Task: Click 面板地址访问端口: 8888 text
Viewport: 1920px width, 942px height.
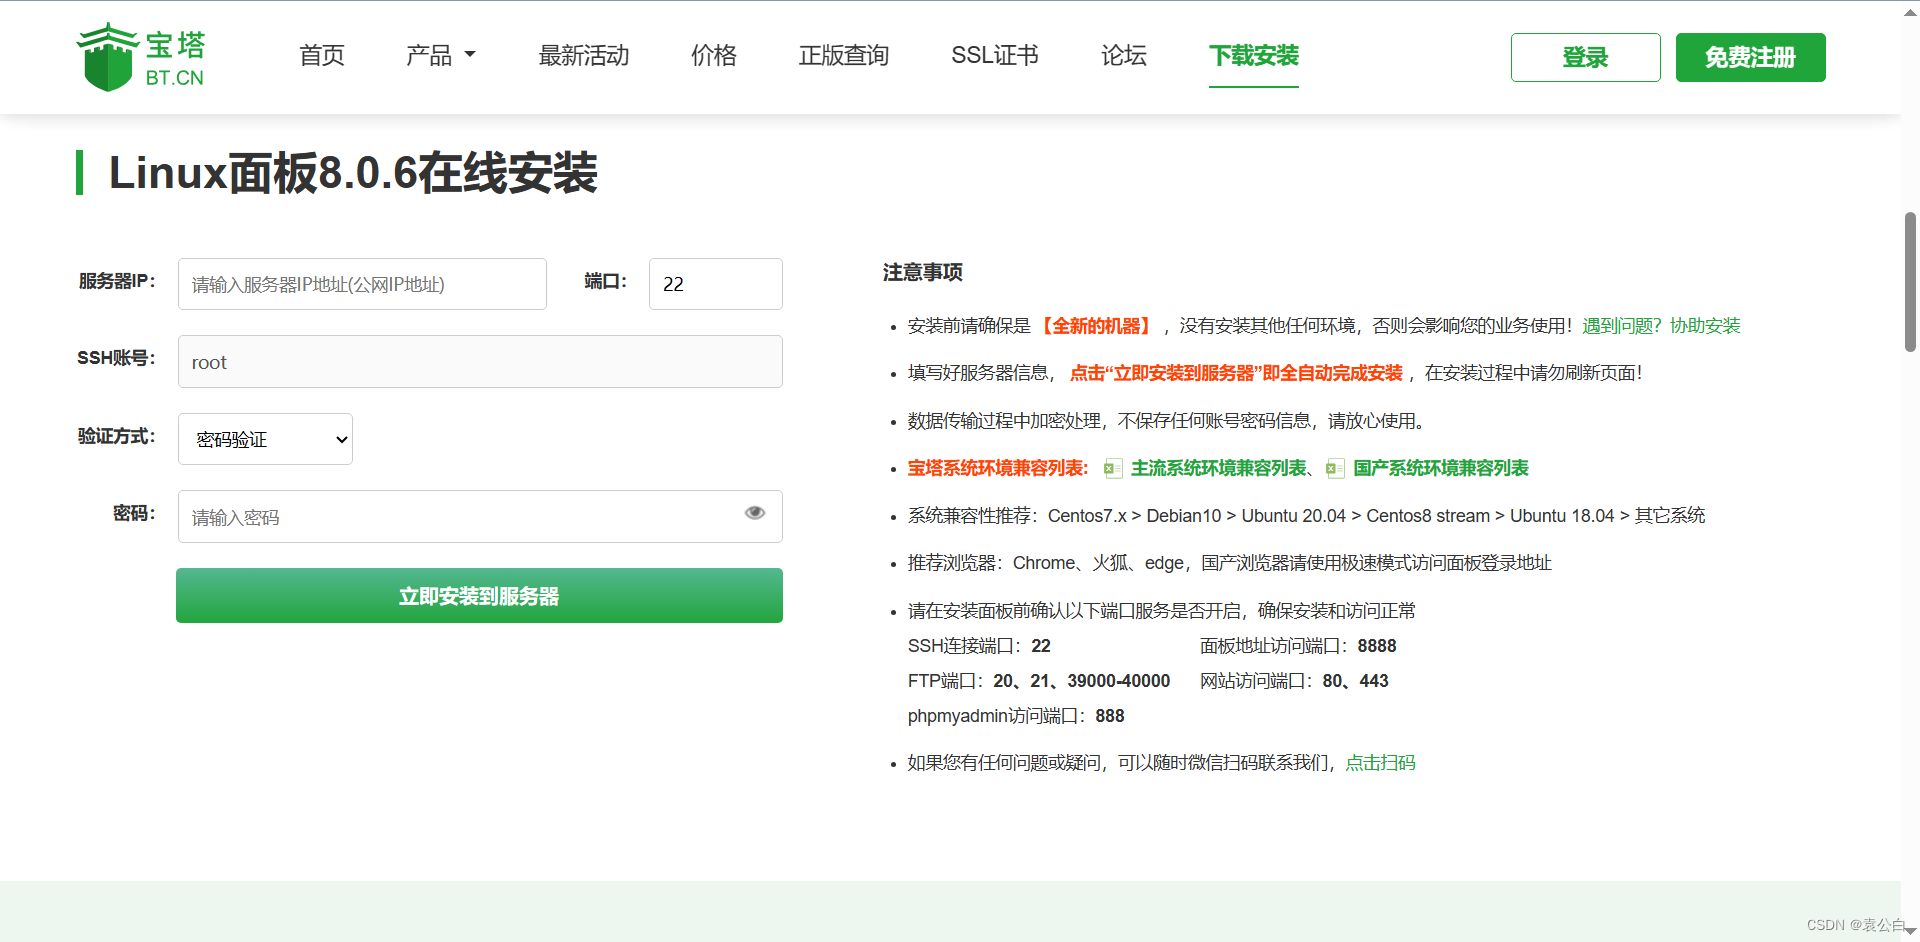Action: point(1298,646)
